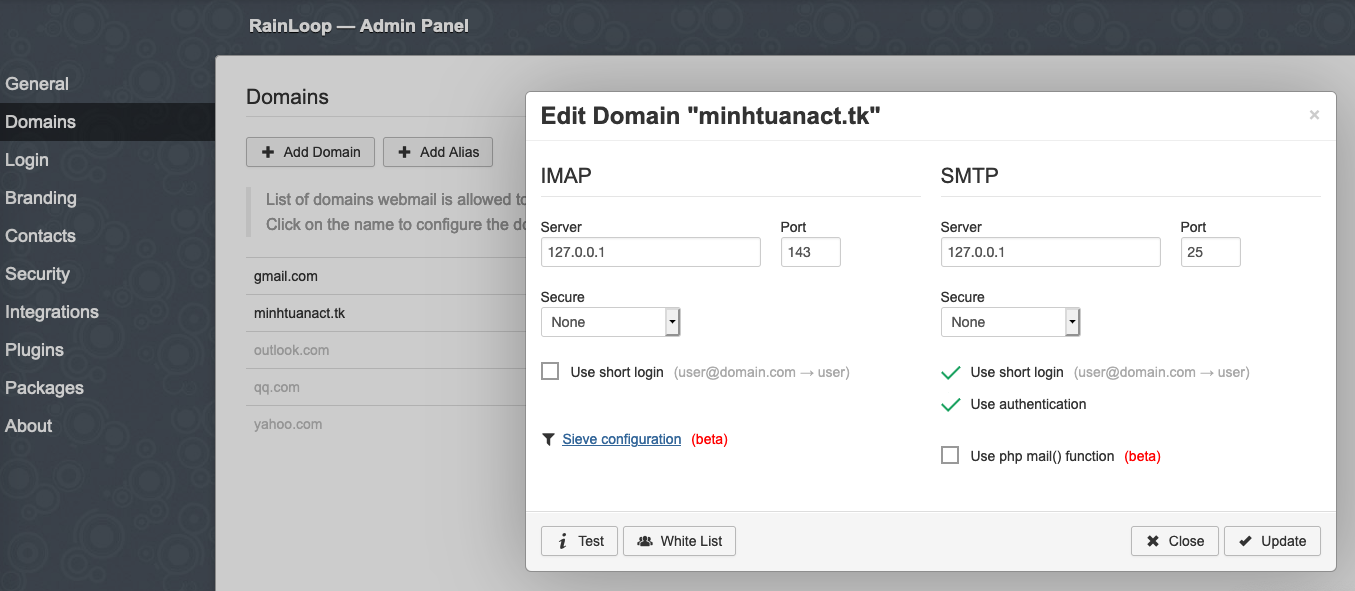Click the SMTP Port input field

pos(1210,252)
